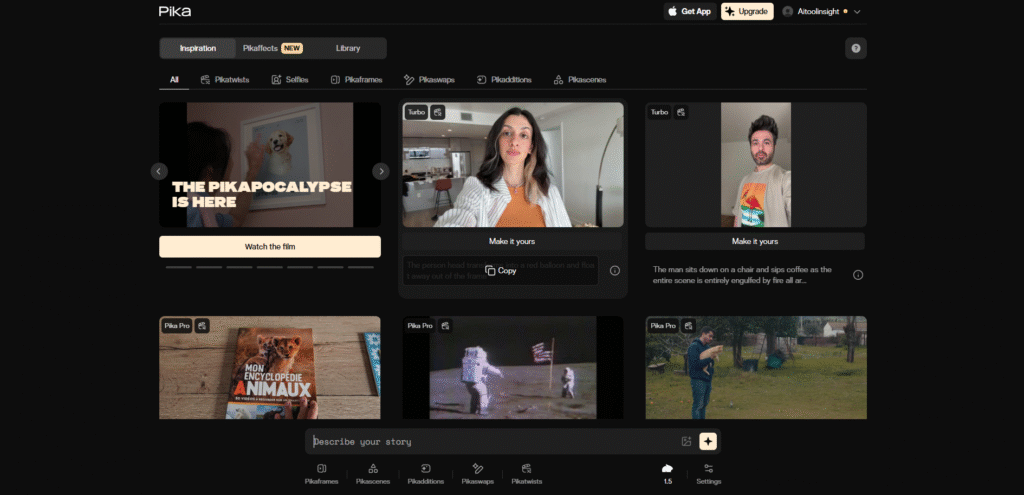Open the woman selfie Turbo video

(513, 165)
